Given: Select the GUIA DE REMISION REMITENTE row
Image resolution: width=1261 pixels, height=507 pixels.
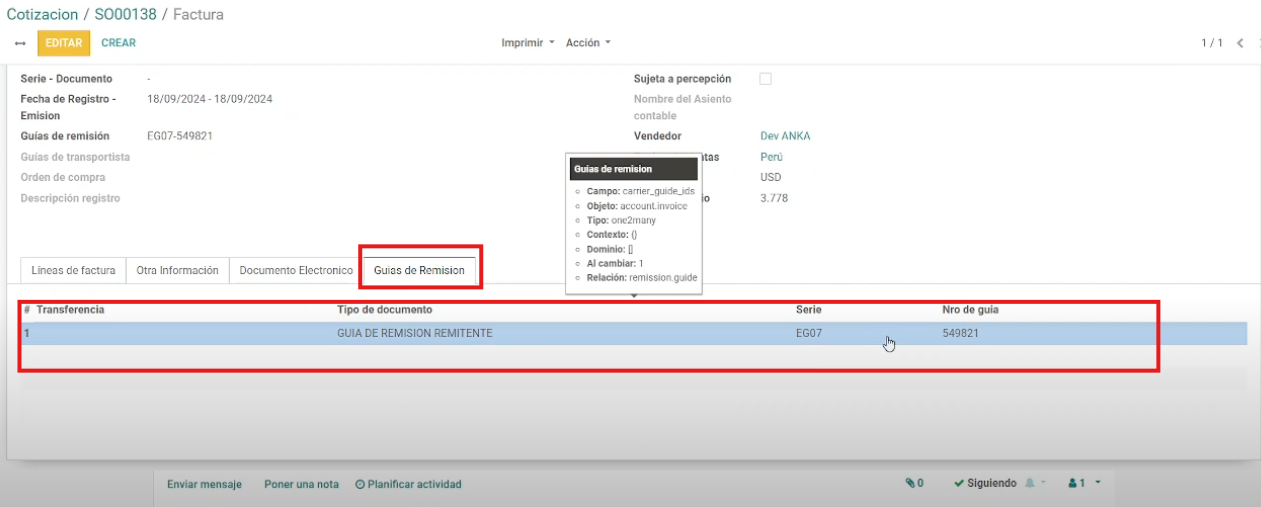Looking at the screenshot, I should point(414,333).
